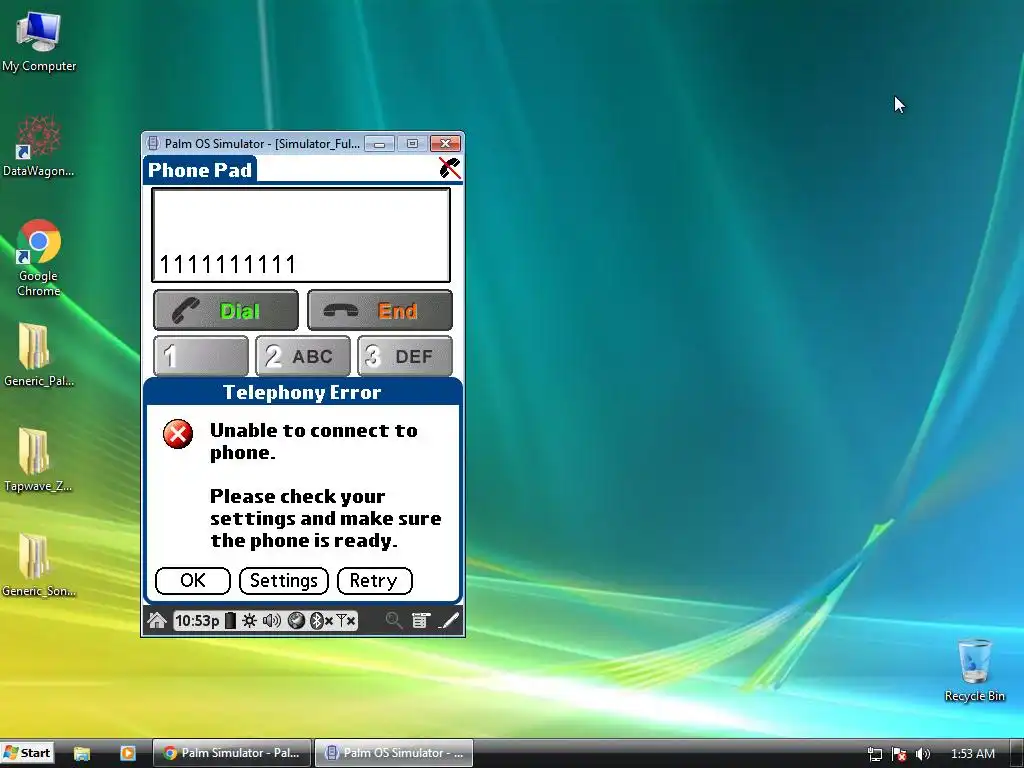The width and height of the screenshot is (1024, 768).
Task: Open the brightness sun icon
Action: click(x=249, y=620)
